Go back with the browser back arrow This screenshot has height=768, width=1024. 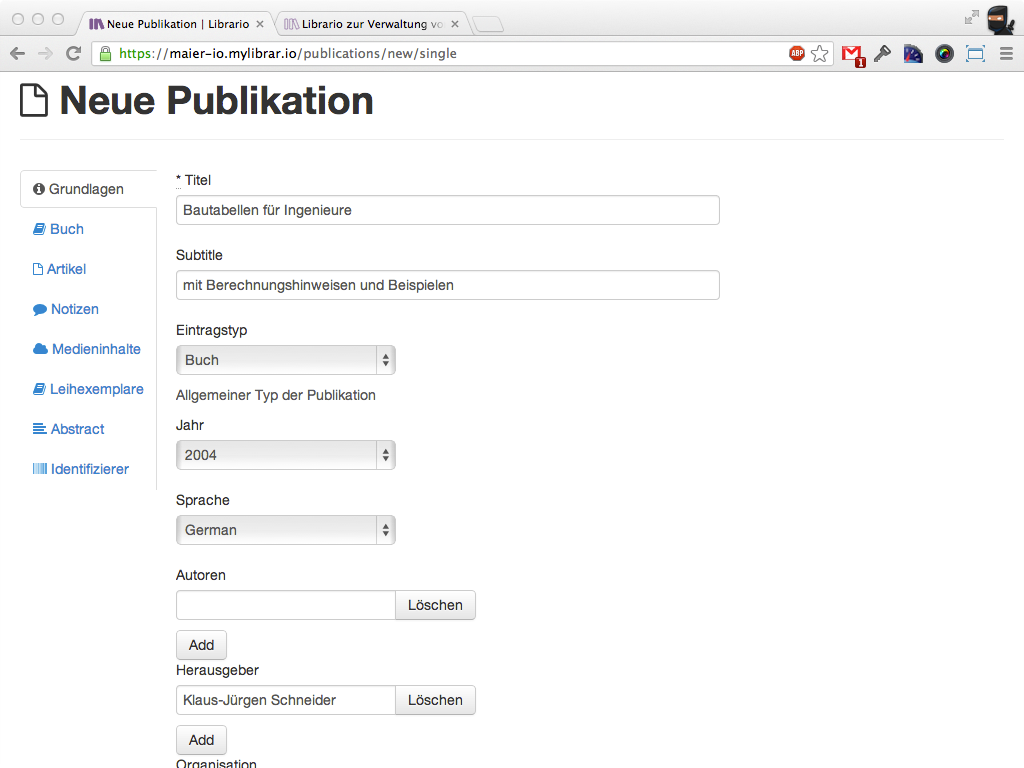(x=17, y=54)
